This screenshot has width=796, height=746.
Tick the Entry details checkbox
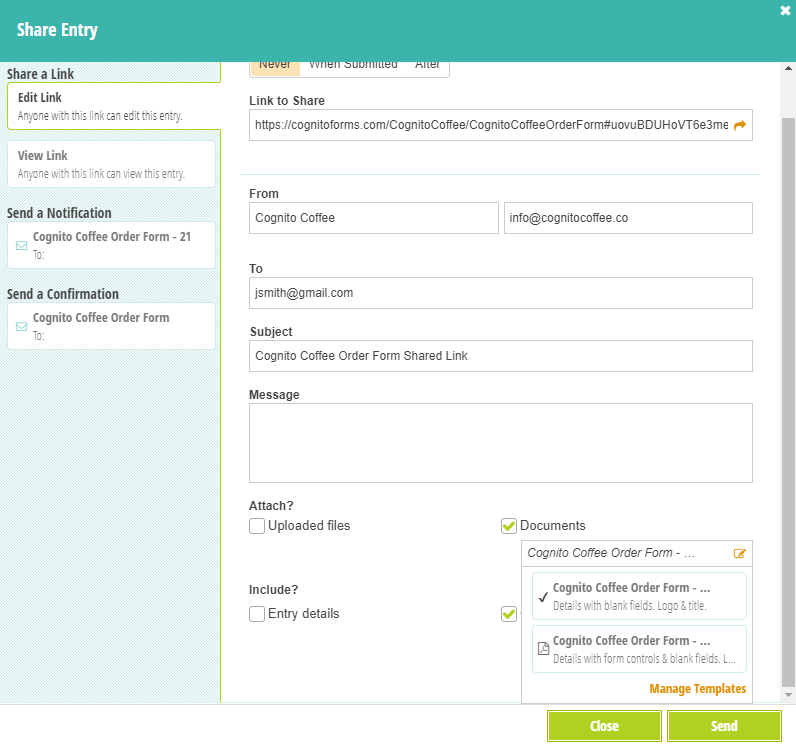click(x=257, y=614)
